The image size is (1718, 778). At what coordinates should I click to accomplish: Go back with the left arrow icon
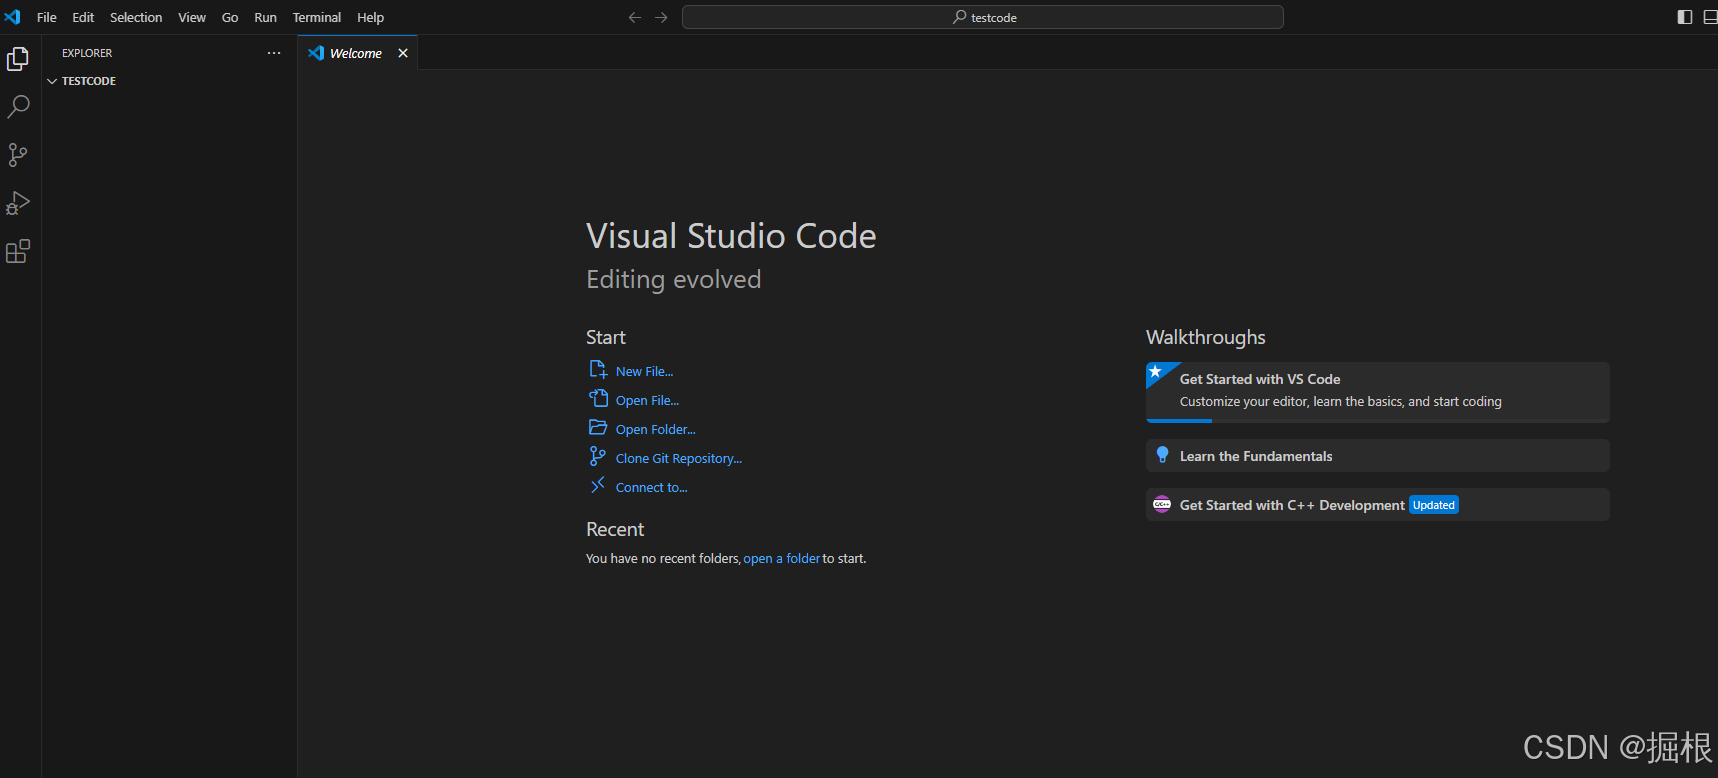click(635, 17)
